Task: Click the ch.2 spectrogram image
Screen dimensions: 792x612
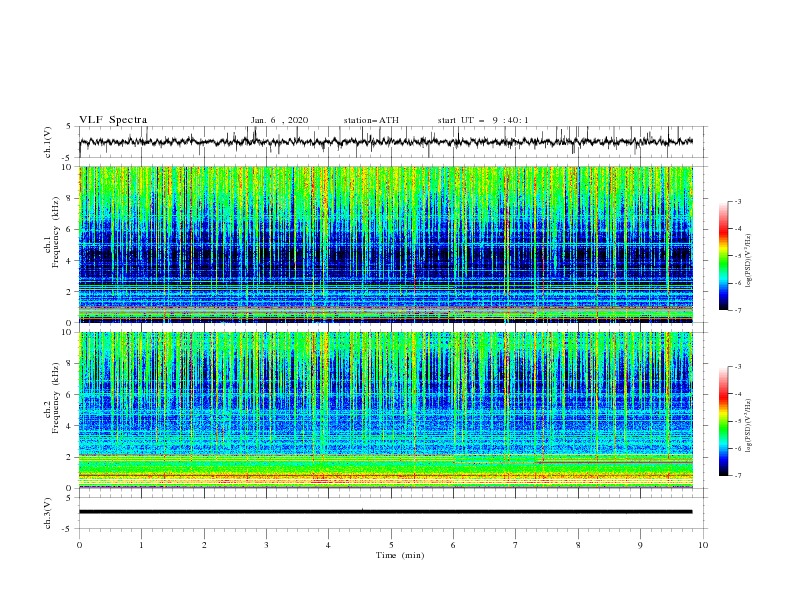Action: point(385,410)
